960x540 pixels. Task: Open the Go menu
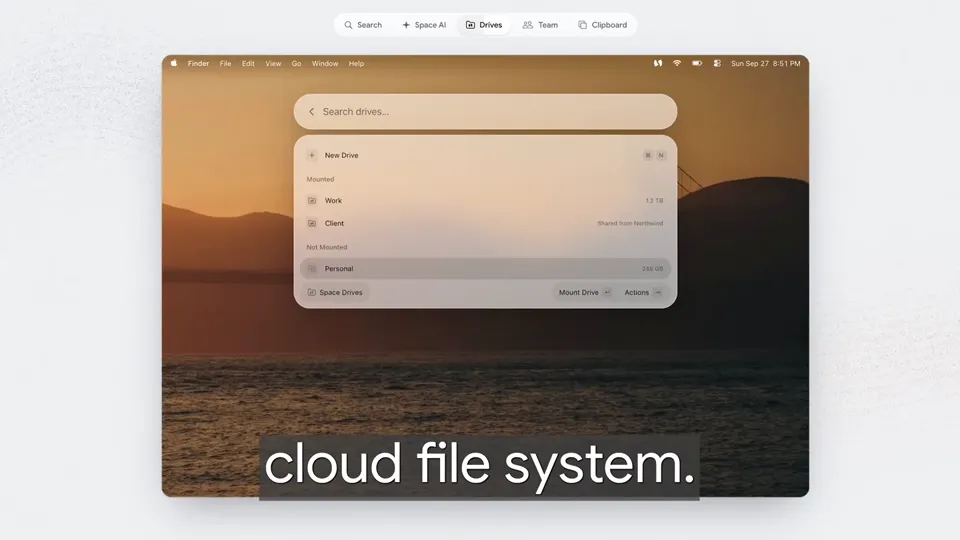click(296, 64)
